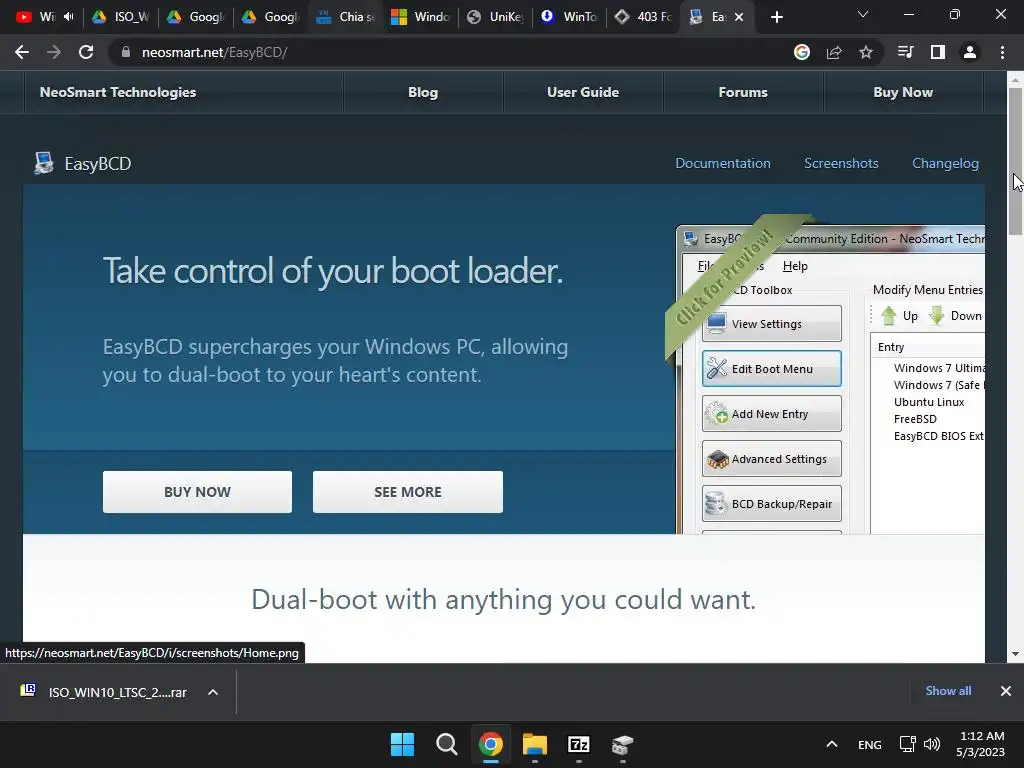Open Chrome from taskbar
Viewport: 1024px width, 768px height.
pos(490,744)
